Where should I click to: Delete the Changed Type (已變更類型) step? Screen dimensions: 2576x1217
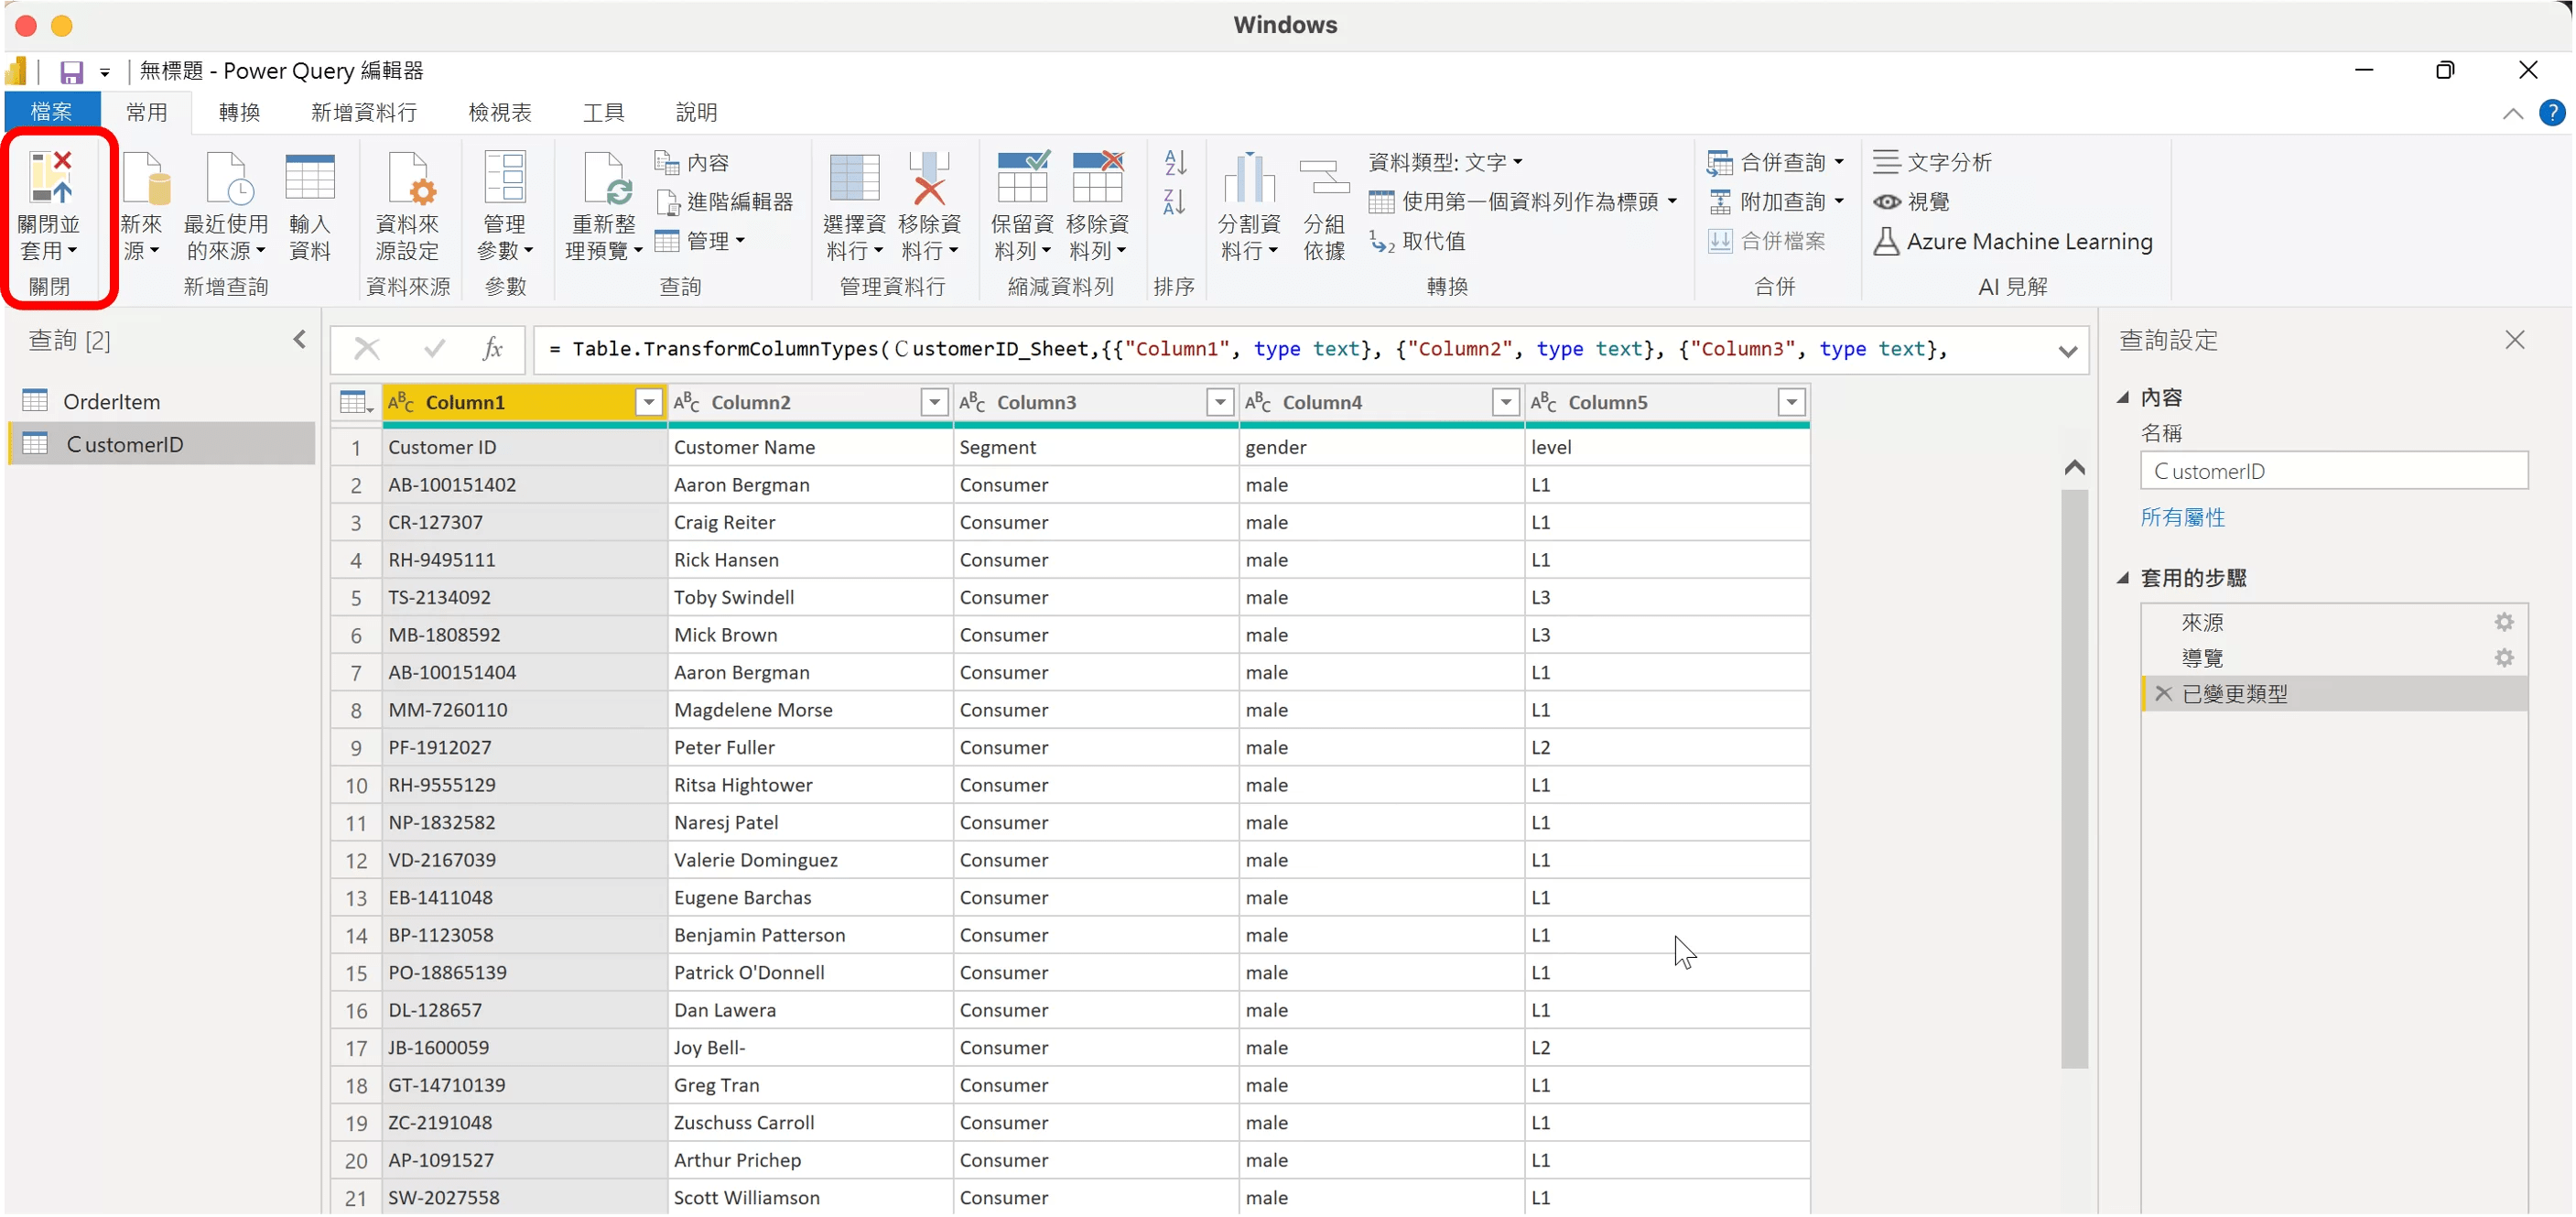[2164, 694]
